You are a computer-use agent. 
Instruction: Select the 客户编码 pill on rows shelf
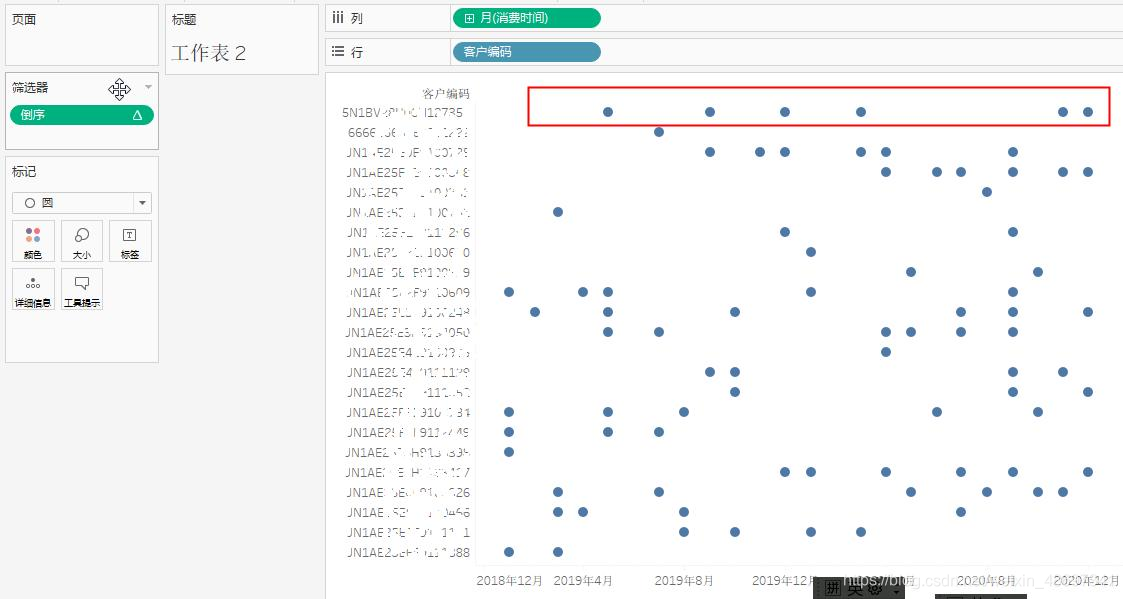click(x=526, y=52)
